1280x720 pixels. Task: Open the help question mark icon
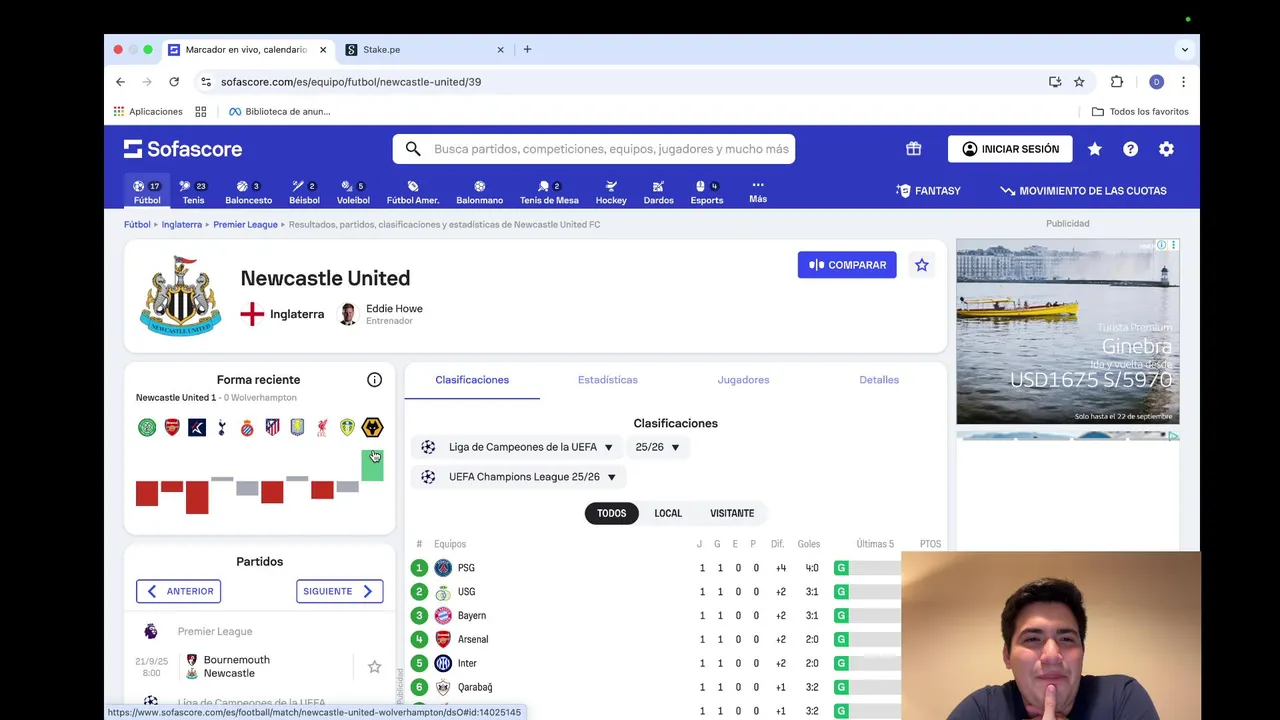[1130, 149]
